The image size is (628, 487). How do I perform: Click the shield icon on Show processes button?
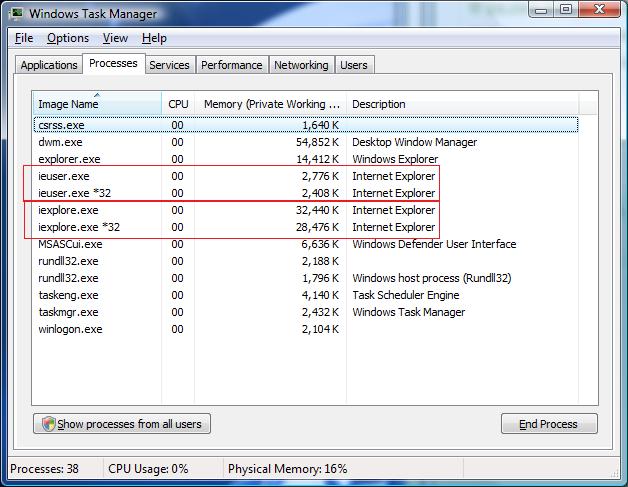click(48, 424)
